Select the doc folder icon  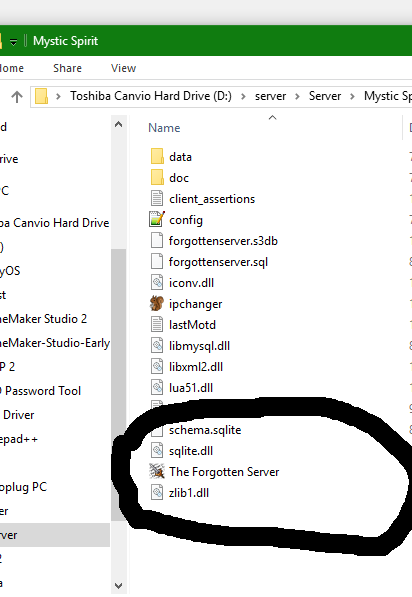pyautogui.click(x=157, y=177)
